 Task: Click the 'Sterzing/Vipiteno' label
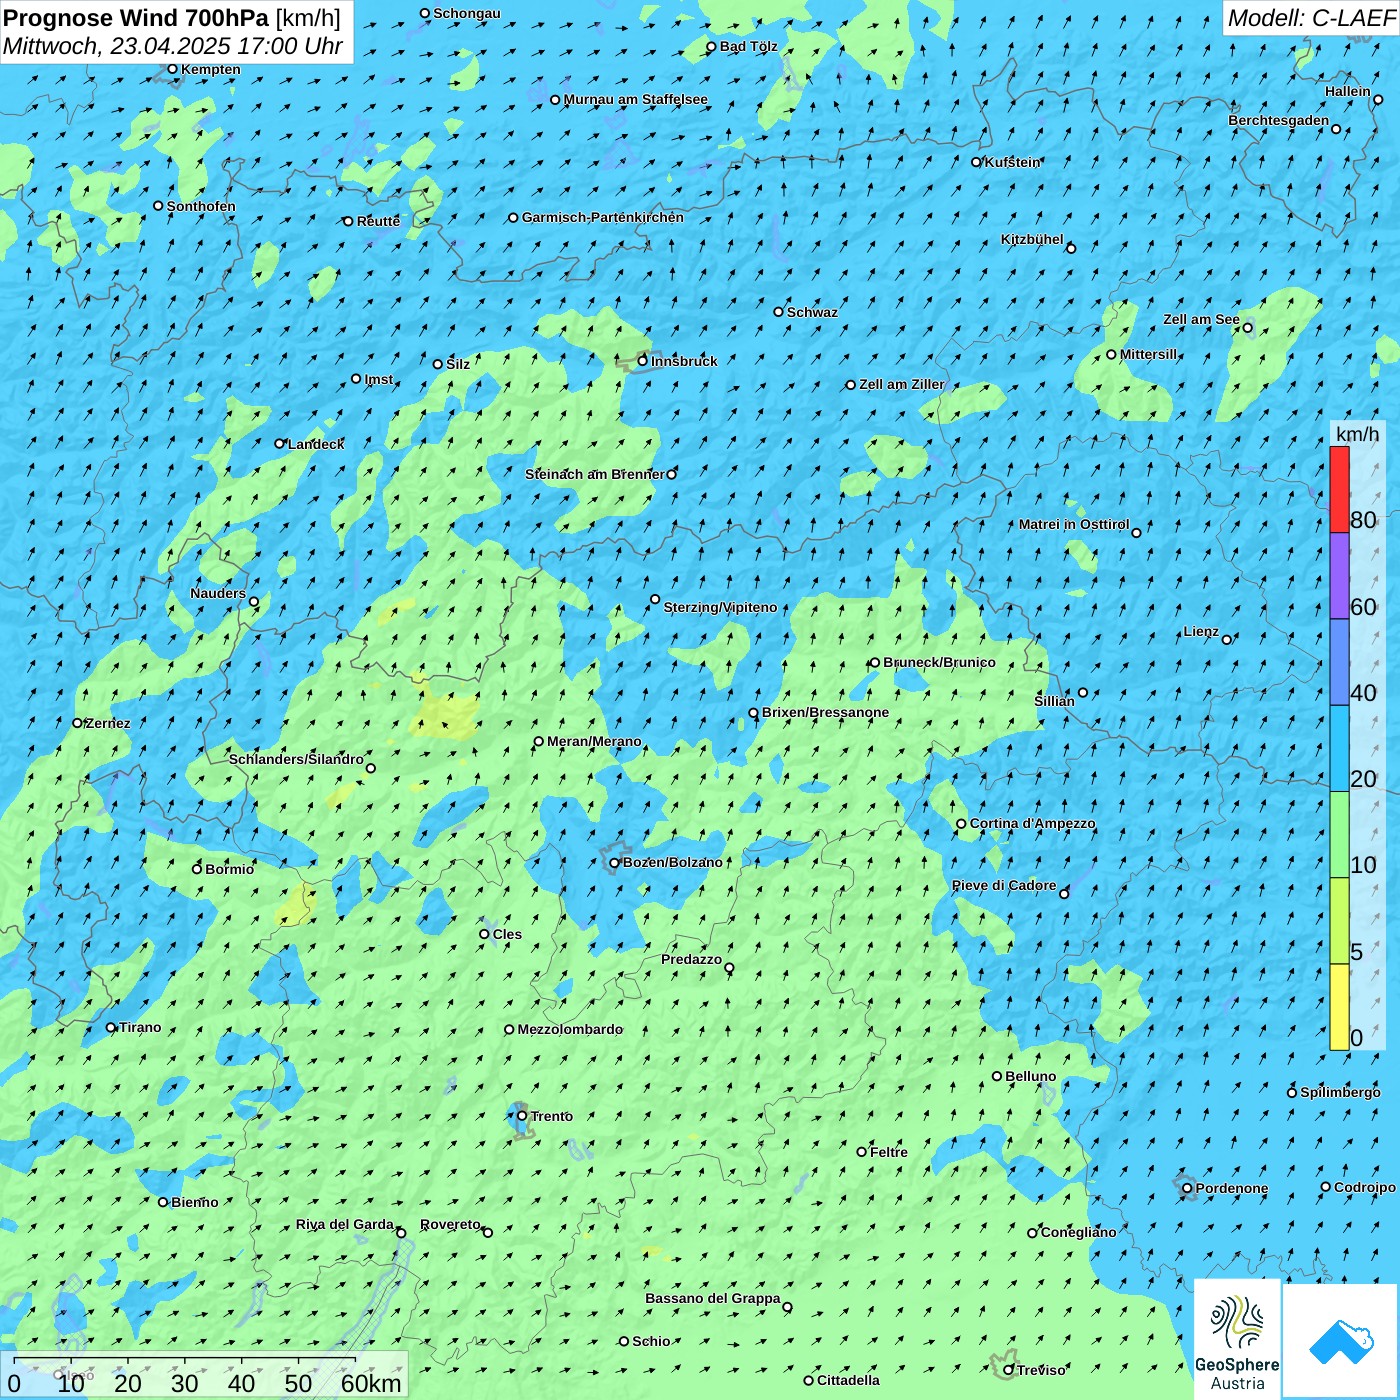click(720, 607)
